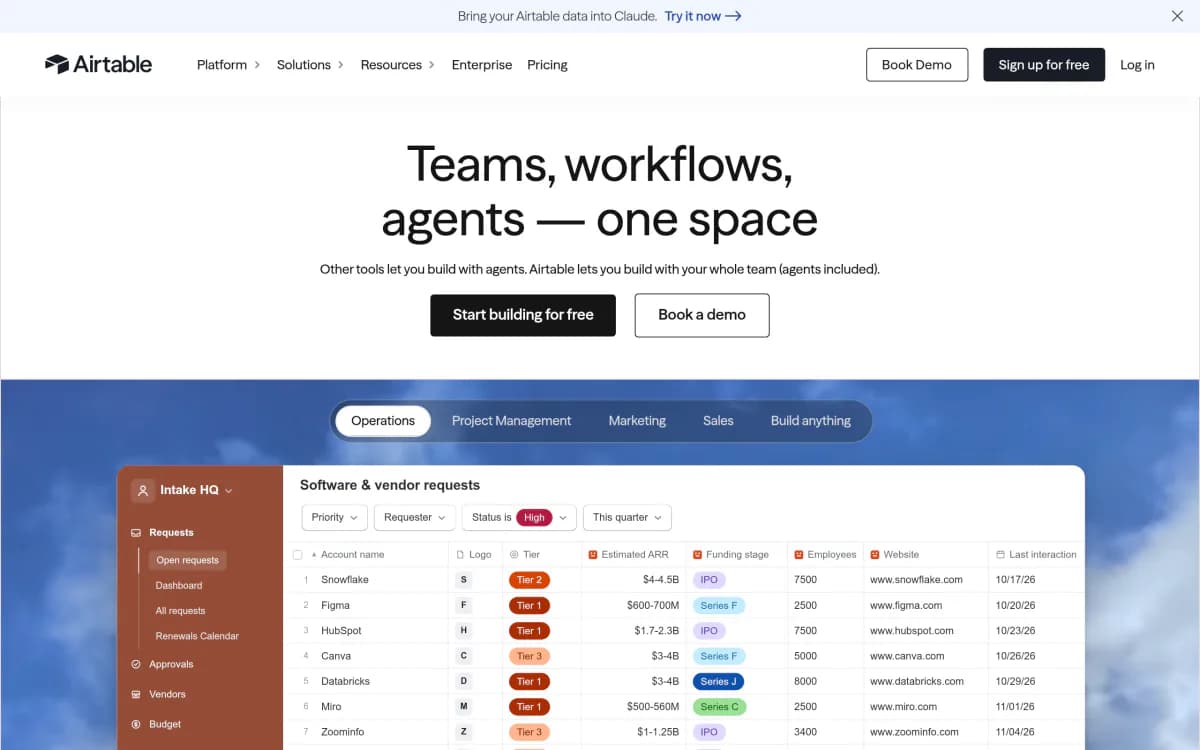Open the Pricing nav item
Image resolution: width=1200 pixels, height=750 pixels.
coord(547,65)
